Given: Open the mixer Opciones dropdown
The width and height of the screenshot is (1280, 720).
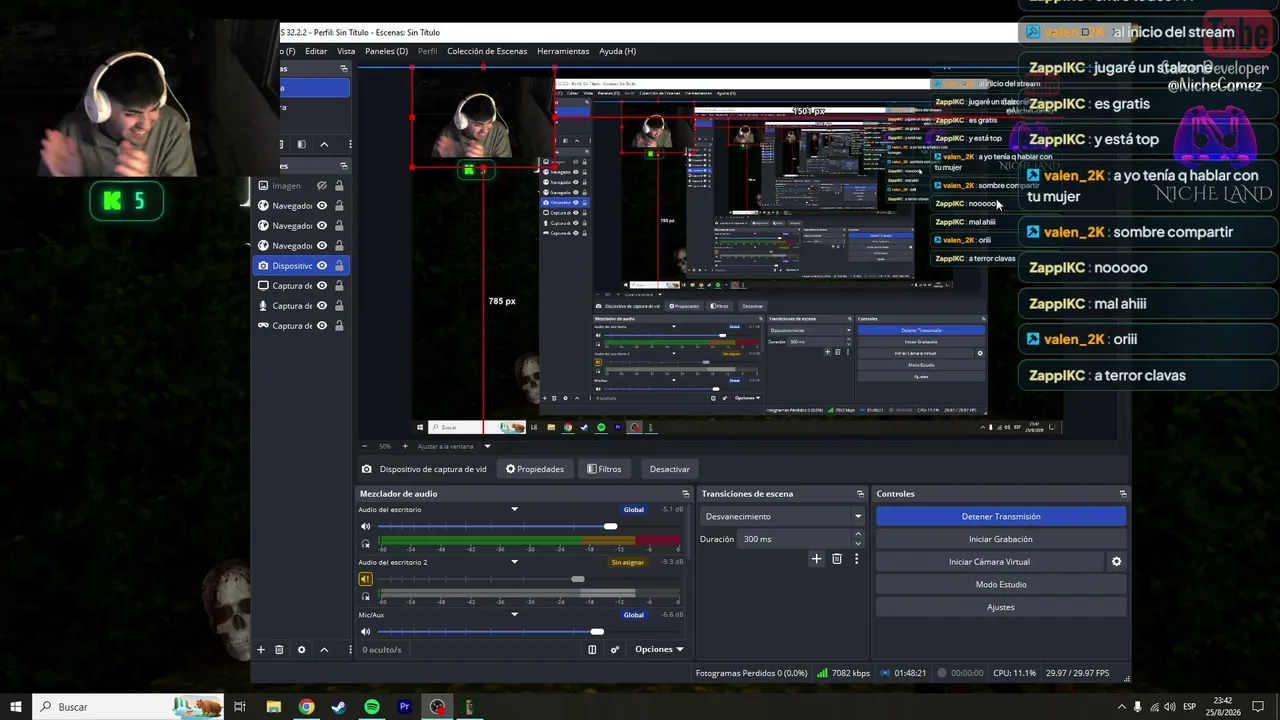Looking at the screenshot, I should coord(659,649).
